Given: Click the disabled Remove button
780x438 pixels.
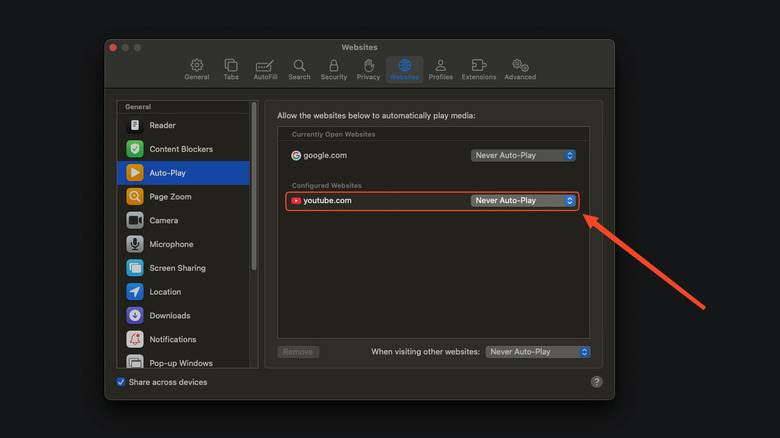Looking at the screenshot, I should tap(298, 352).
